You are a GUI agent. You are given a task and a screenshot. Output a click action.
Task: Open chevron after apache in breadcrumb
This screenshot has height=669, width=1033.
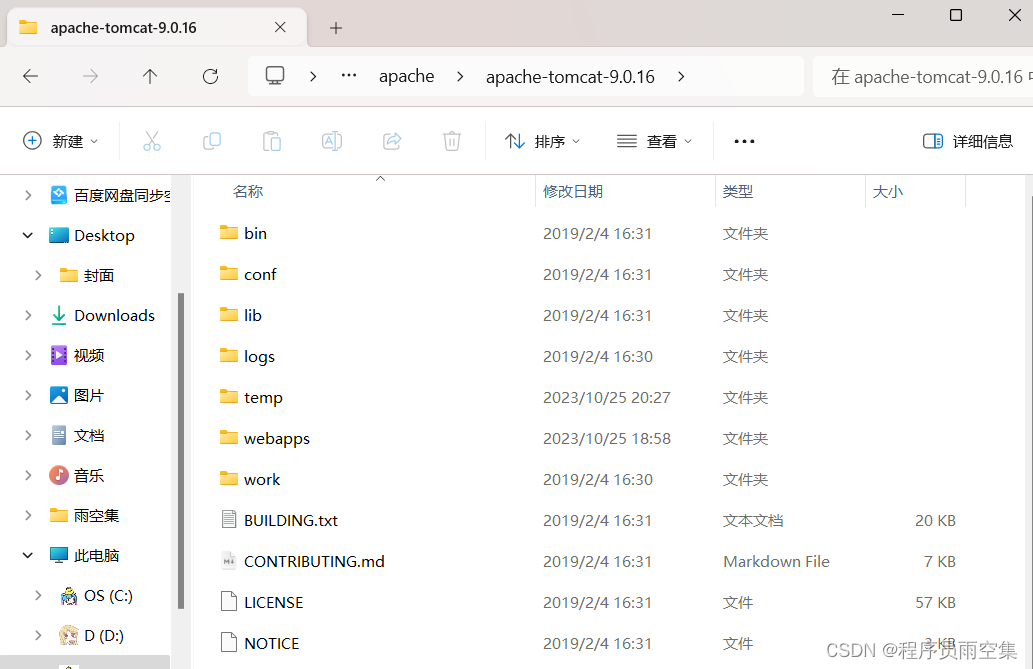point(460,76)
